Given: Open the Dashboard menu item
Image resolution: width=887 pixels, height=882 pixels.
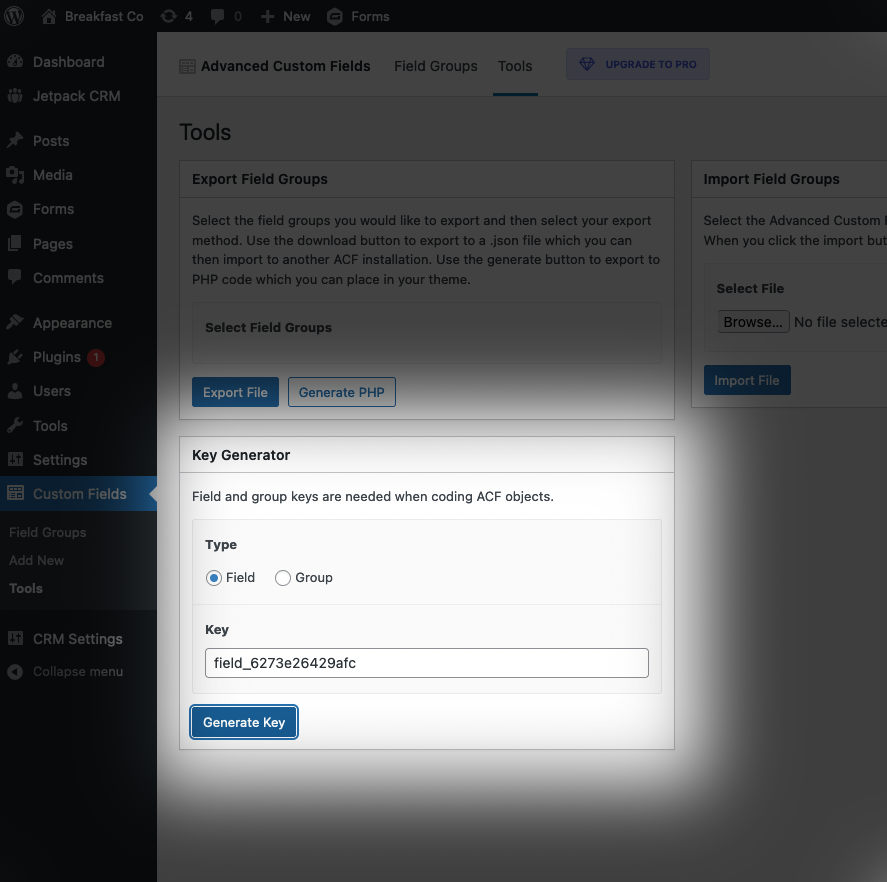Looking at the screenshot, I should 68,62.
